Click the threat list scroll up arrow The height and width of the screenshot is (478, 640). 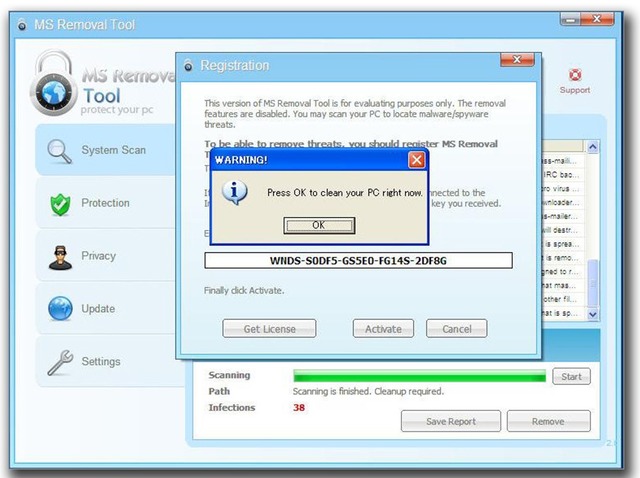tap(593, 147)
